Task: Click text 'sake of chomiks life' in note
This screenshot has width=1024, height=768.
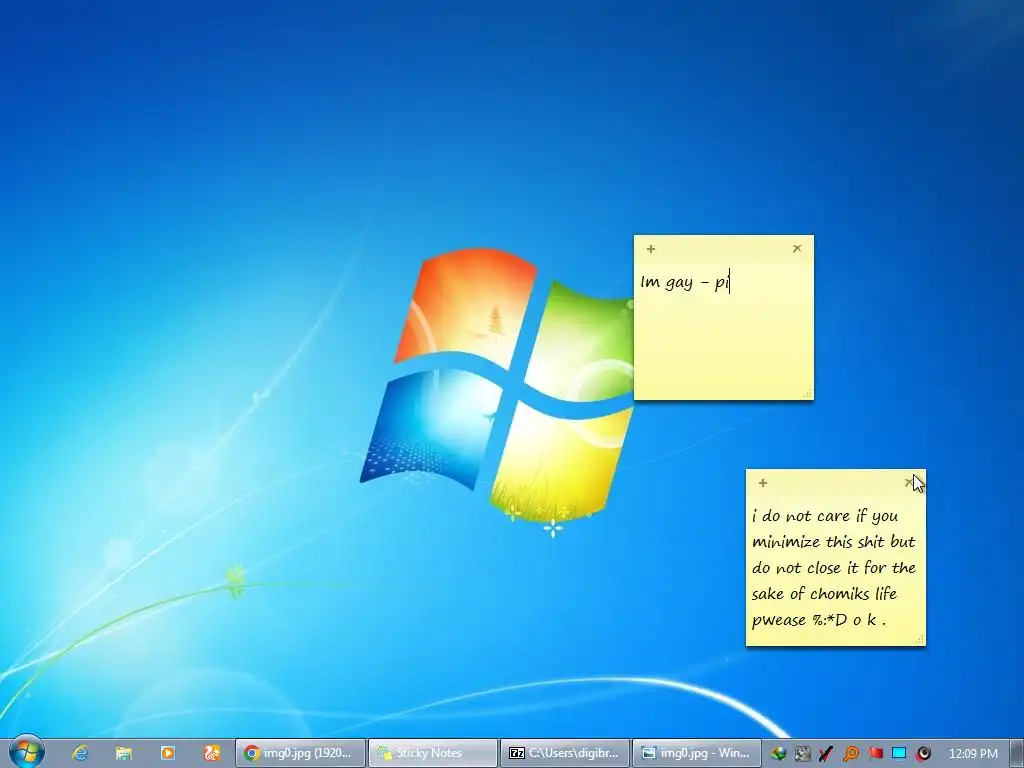Action: point(824,594)
